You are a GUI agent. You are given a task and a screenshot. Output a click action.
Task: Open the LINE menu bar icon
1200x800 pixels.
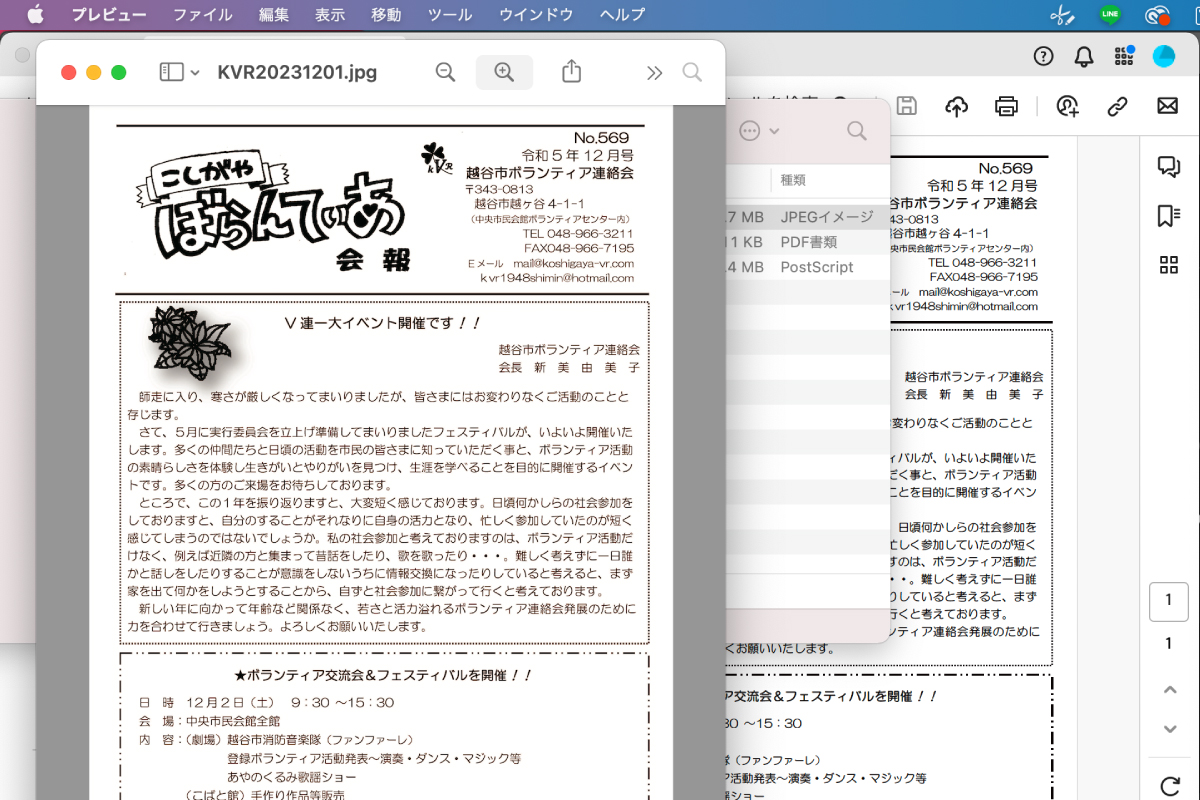pos(1110,15)
